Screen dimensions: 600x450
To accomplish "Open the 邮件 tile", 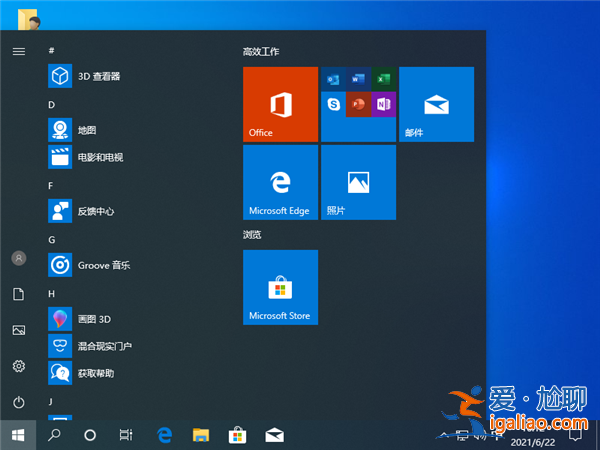I will pyautogui.click(x=437, y=104).
